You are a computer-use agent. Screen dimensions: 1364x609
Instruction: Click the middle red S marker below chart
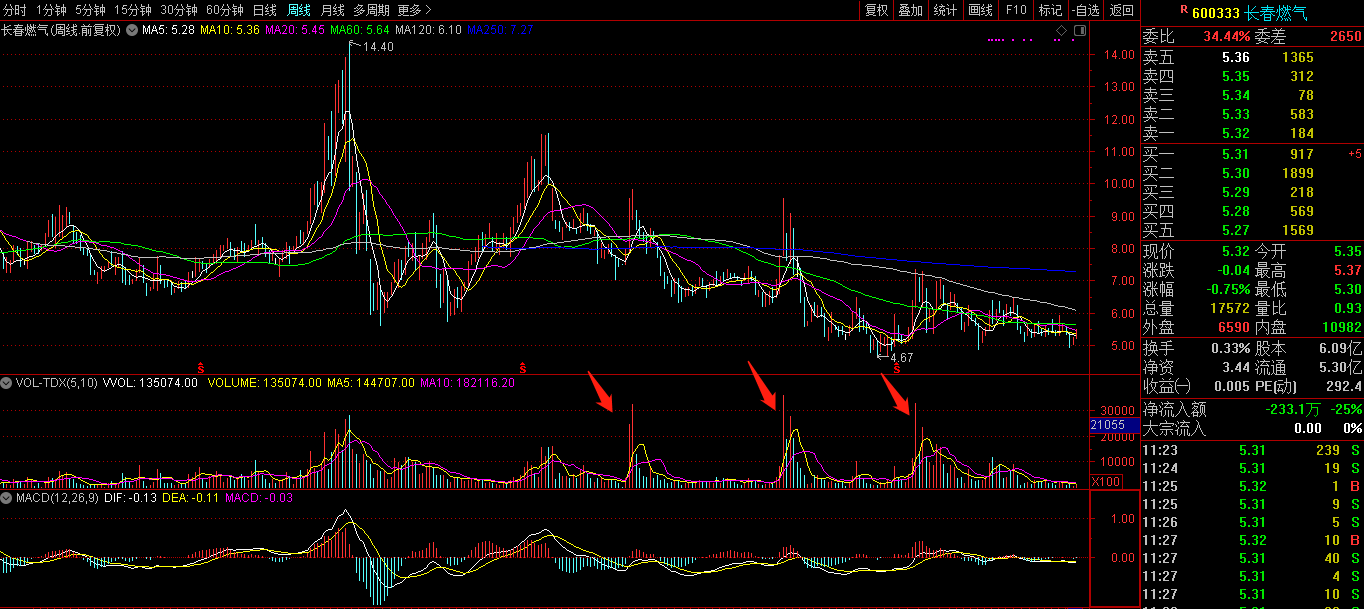pos(522,367)
